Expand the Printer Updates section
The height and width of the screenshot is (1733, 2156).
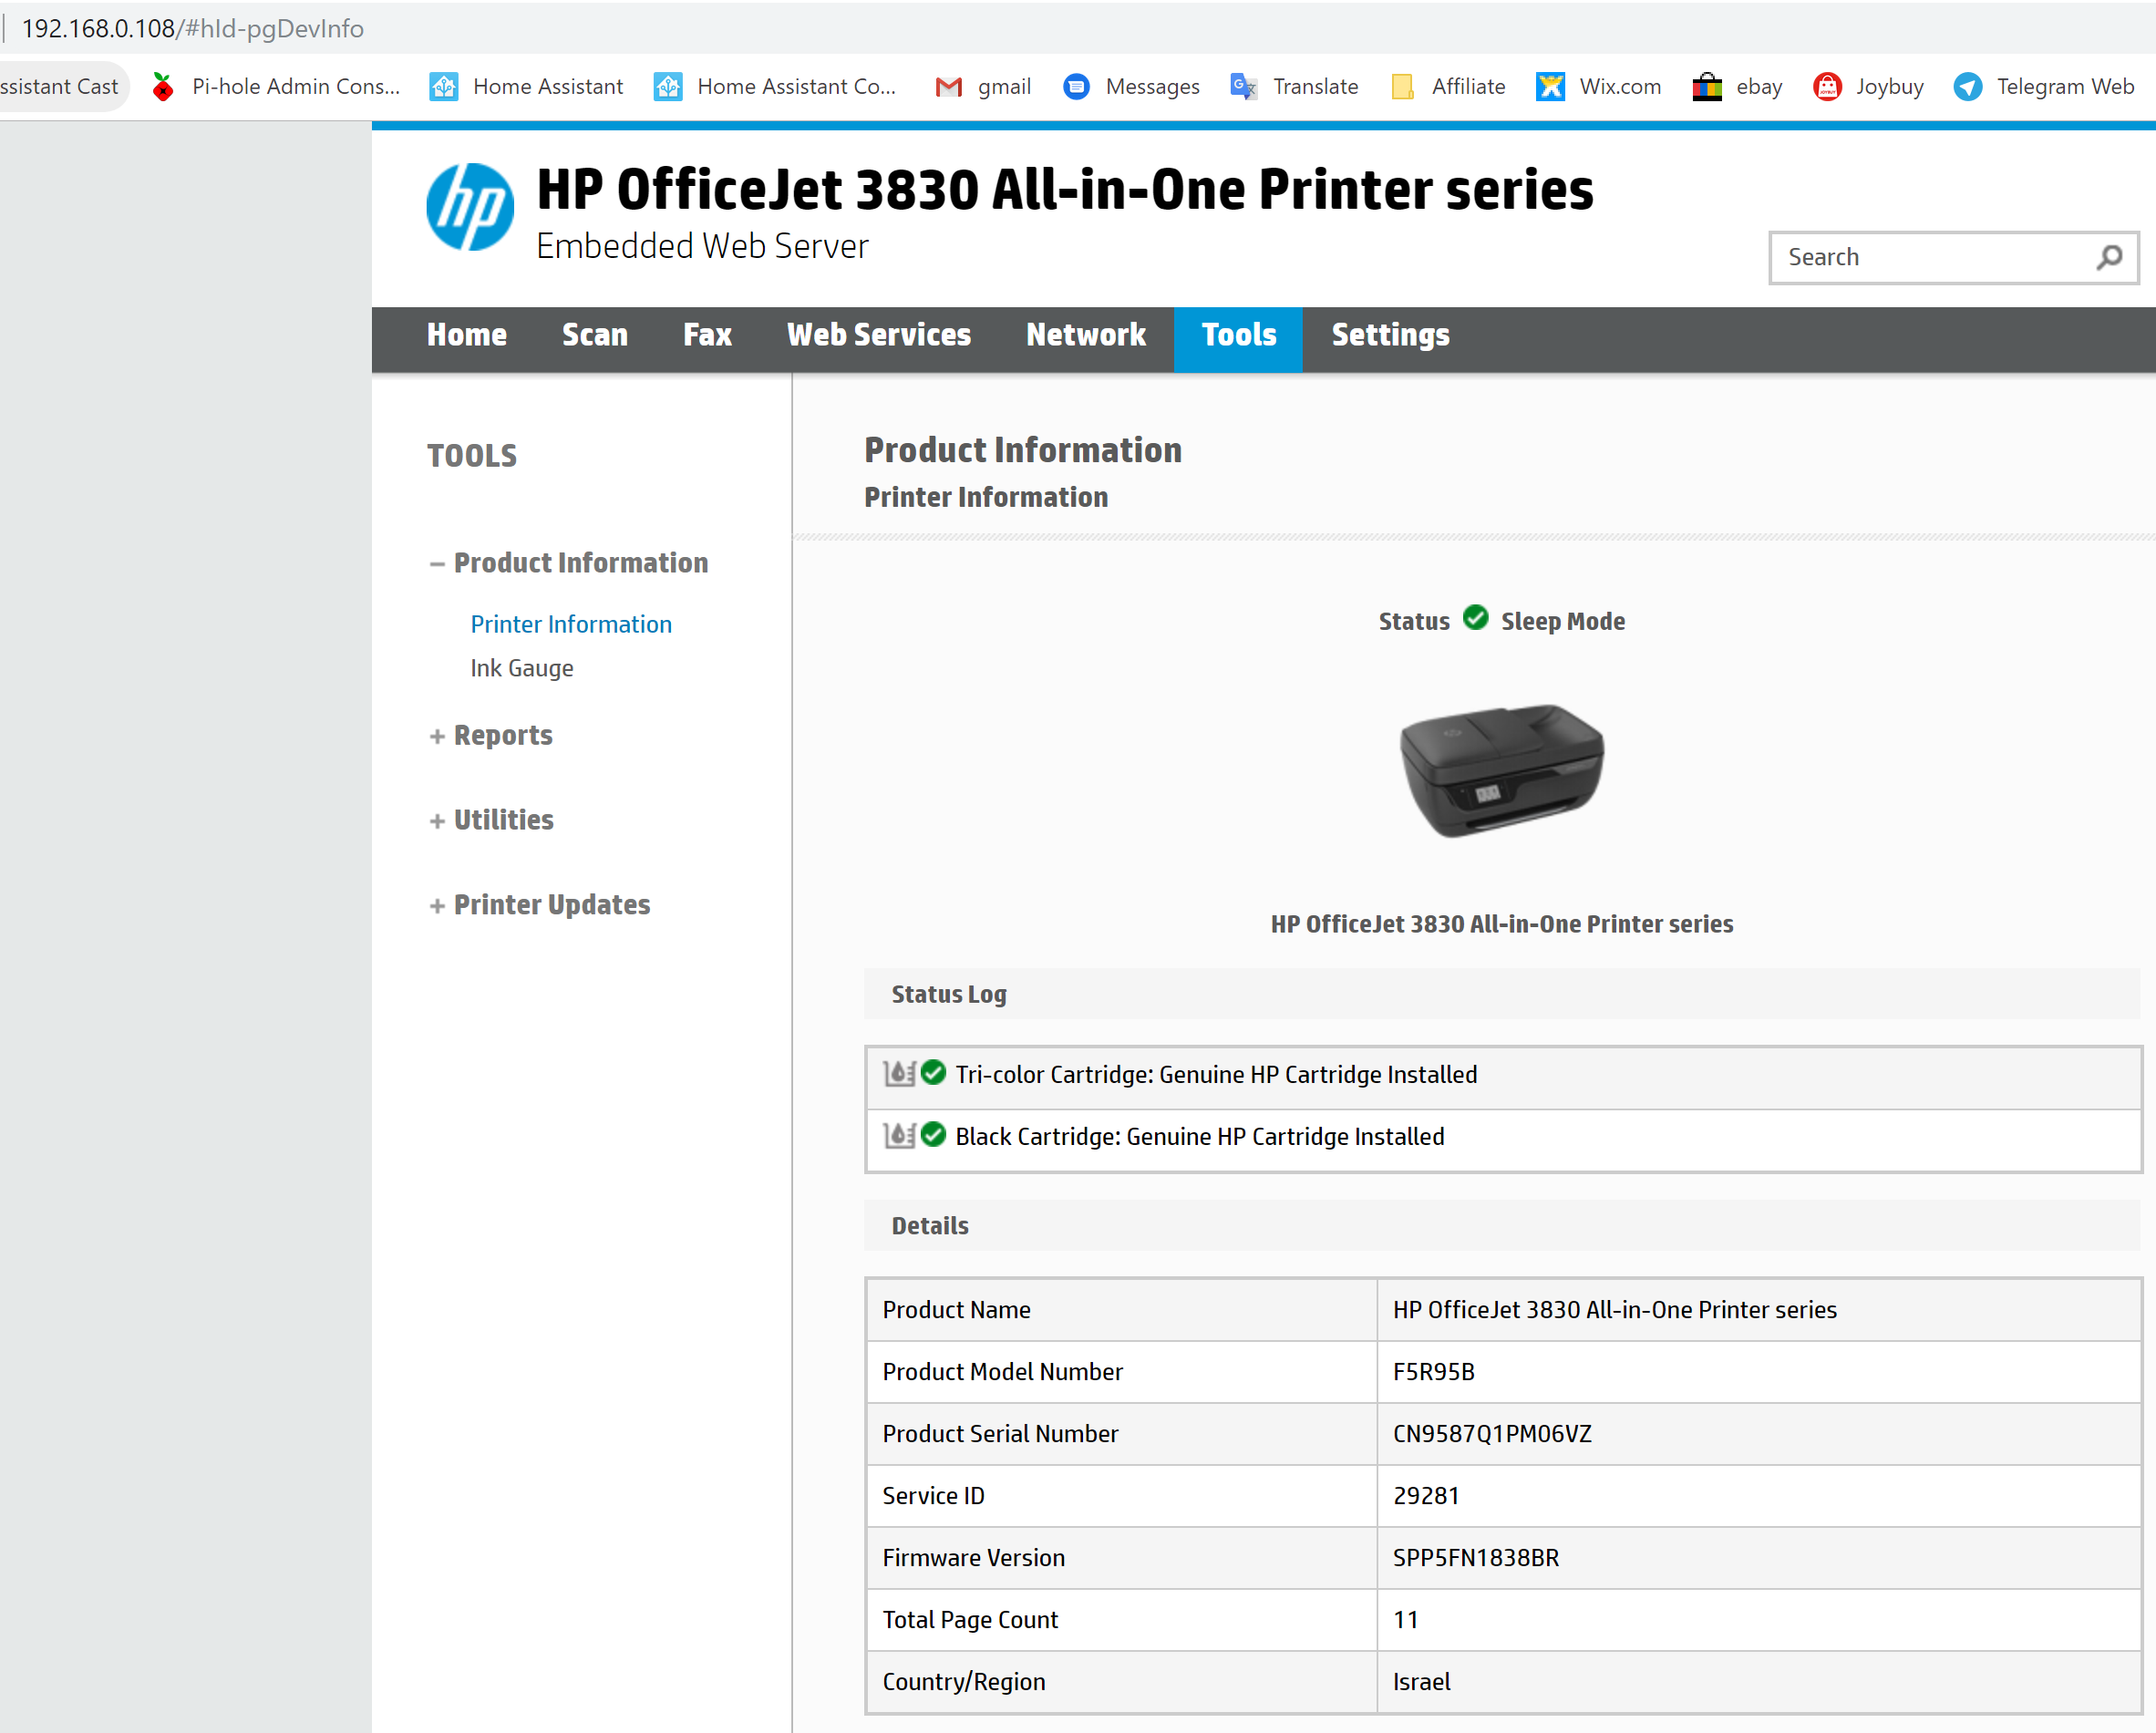[437, 905]
